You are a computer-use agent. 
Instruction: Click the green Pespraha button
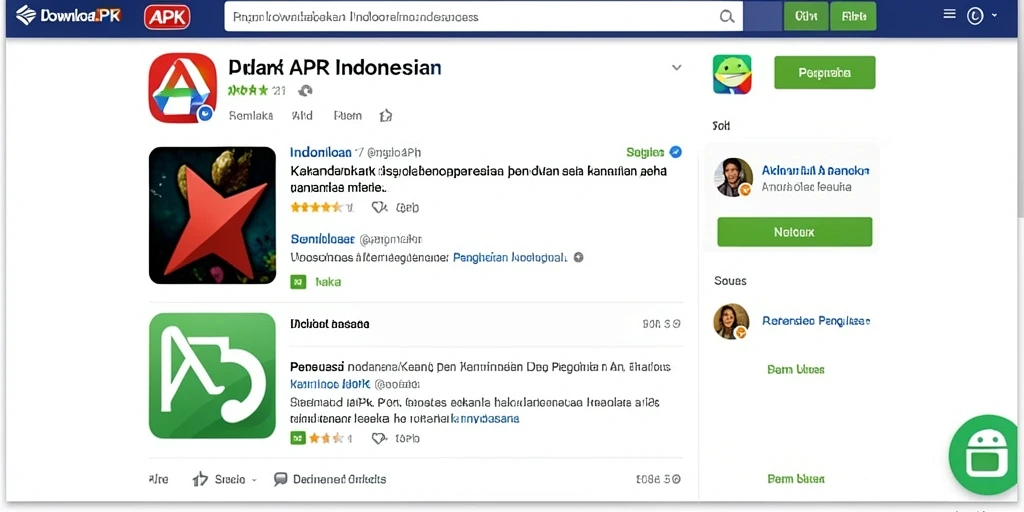tap(825, 72)
